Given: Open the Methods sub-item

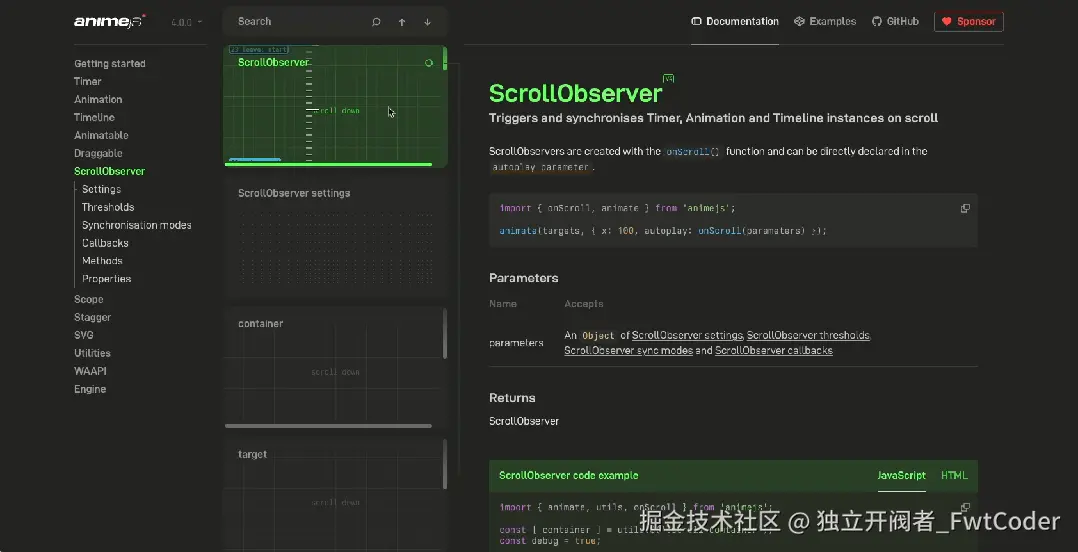Looking at the screenshot, I should click(x=102, y=261).
